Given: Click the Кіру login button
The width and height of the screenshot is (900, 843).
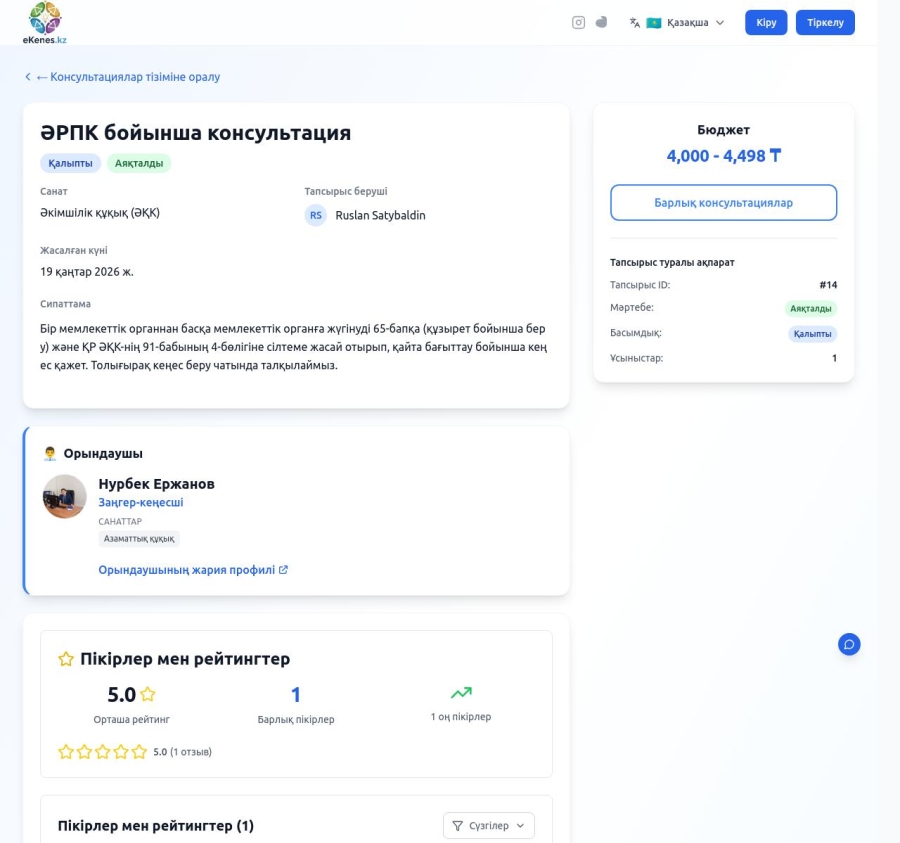Looking at the screenshot, I should 766,22.
